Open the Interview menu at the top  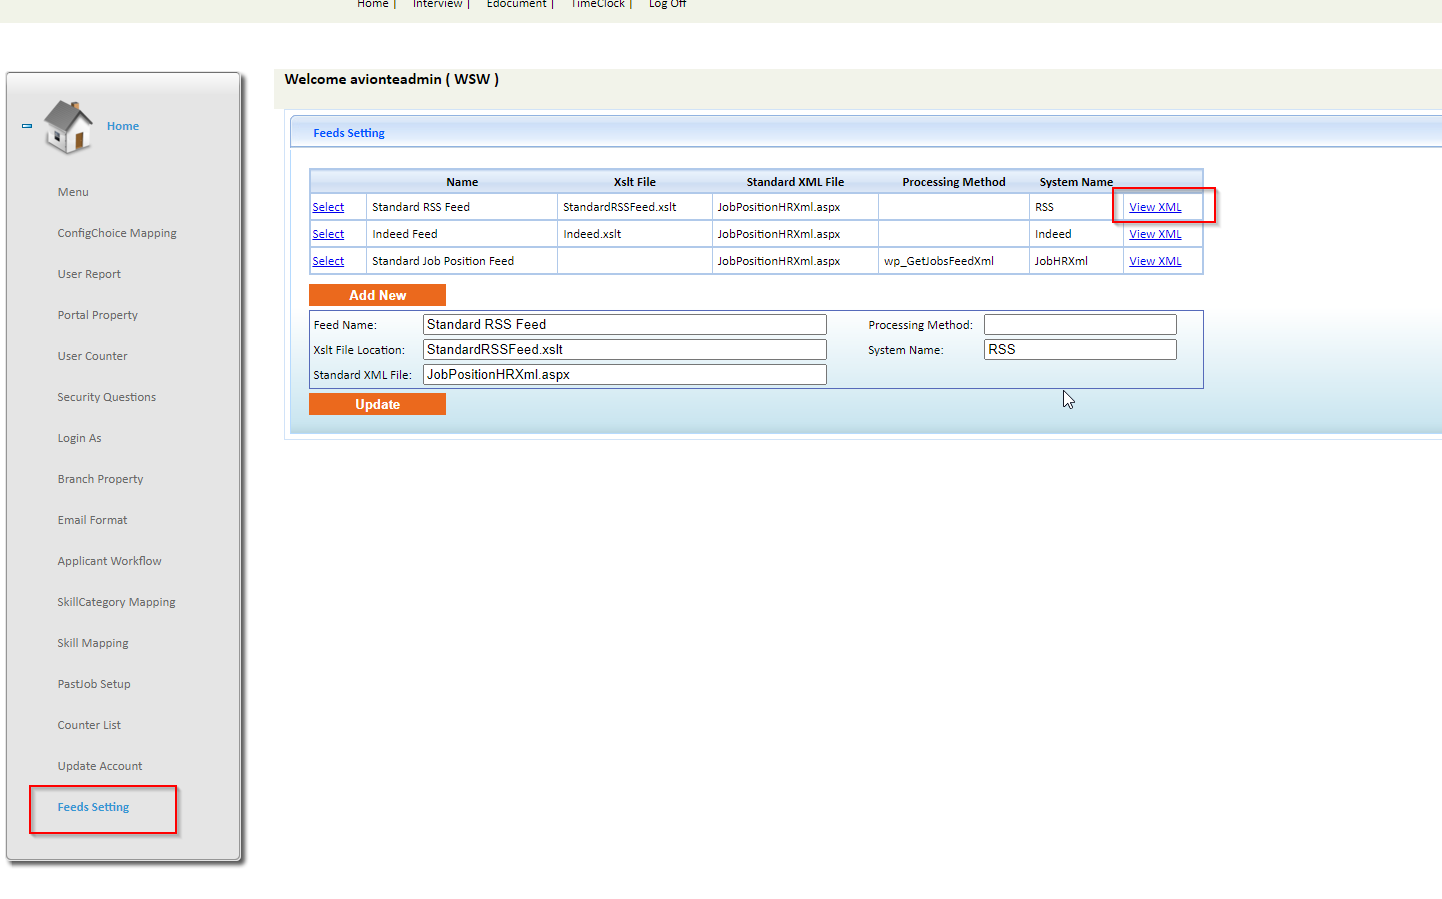(437, 4)
